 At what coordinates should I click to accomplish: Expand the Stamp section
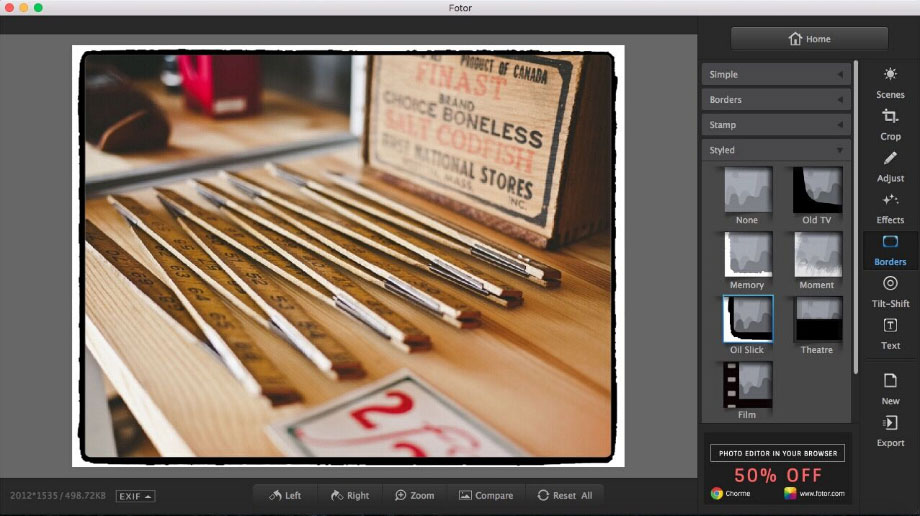tap(776, 125)
